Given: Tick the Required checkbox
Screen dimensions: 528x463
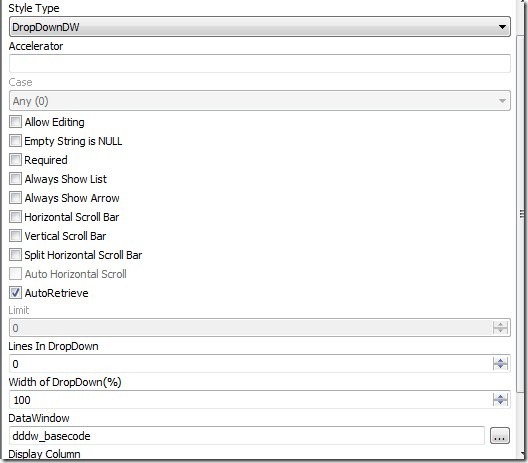Looking at the screenshot, I should pos(15,160).
